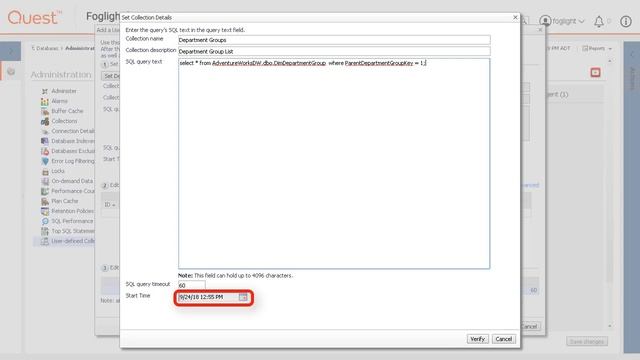Click the Error Log Filtering shield icon
The height and width of the screenshot is (360, 640).
pos(45,161)
